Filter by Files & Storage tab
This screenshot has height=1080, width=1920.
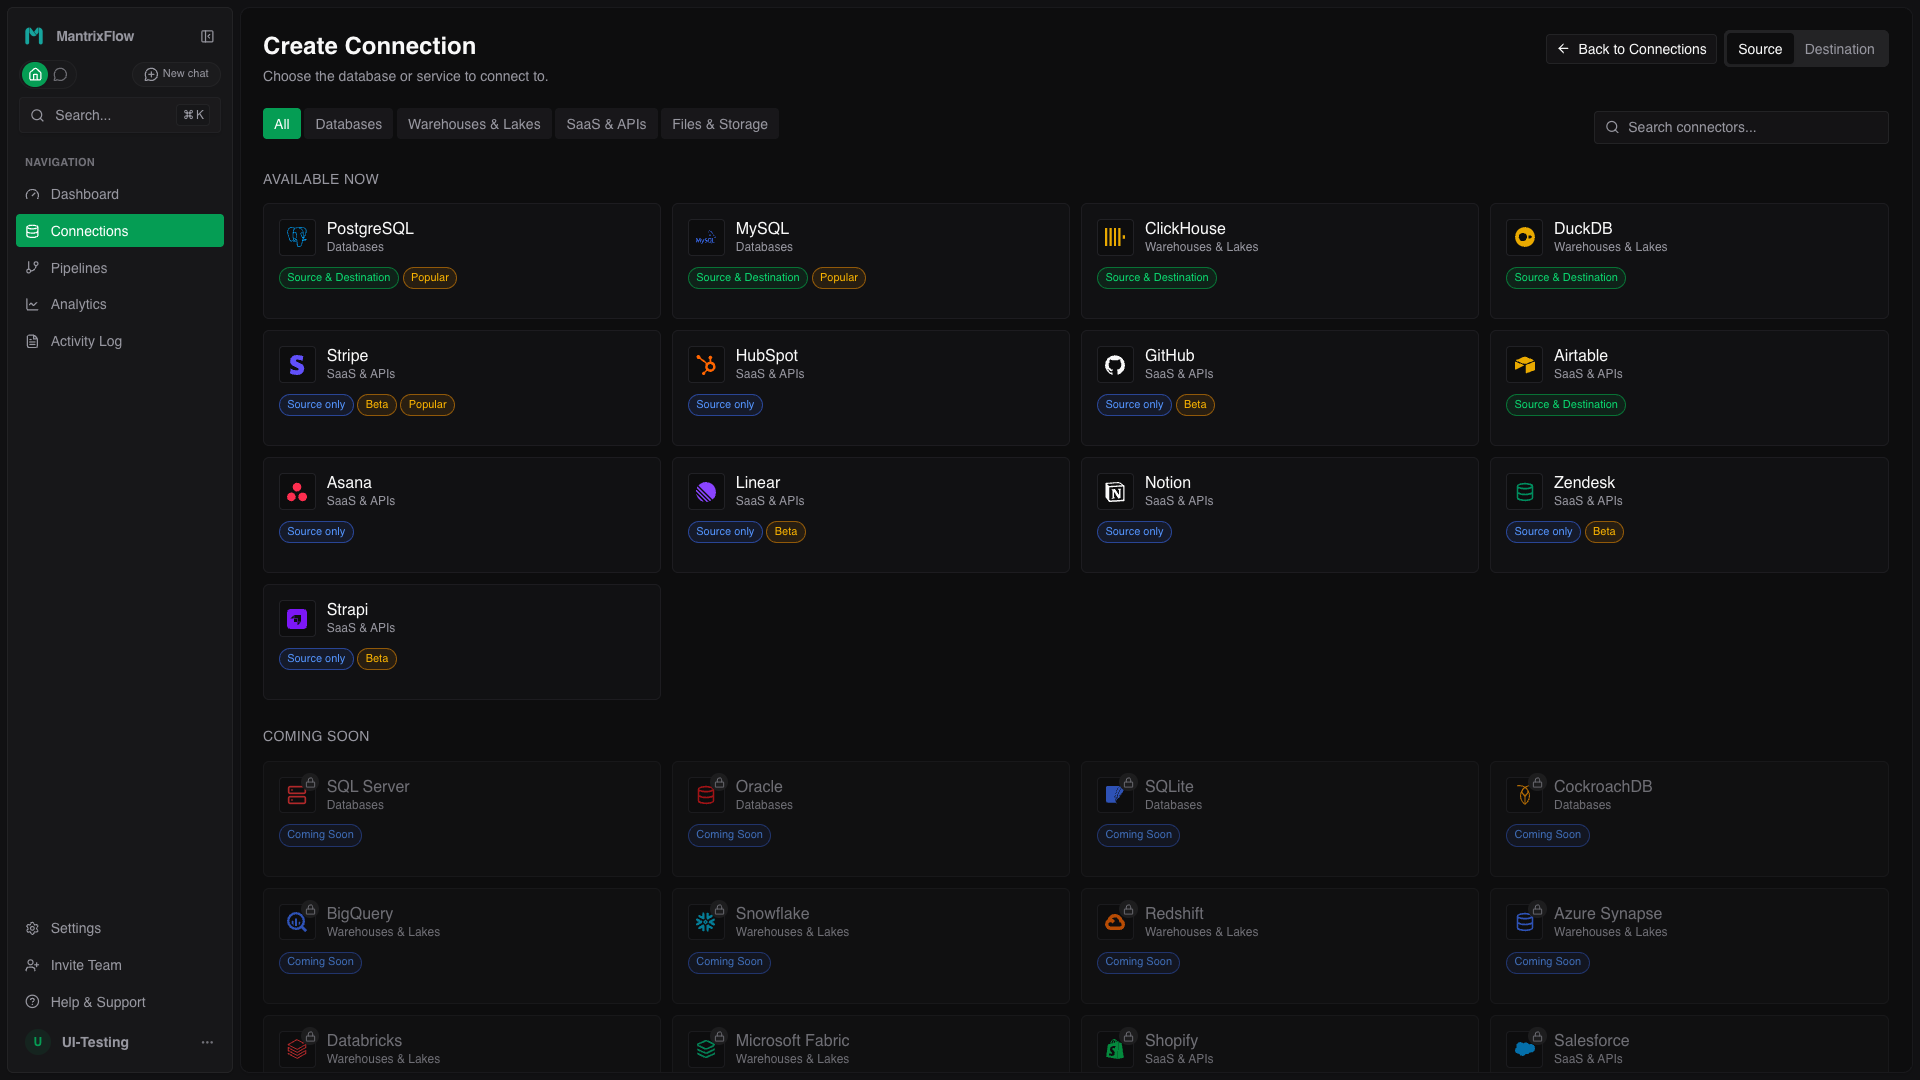[x=720, y=124]
